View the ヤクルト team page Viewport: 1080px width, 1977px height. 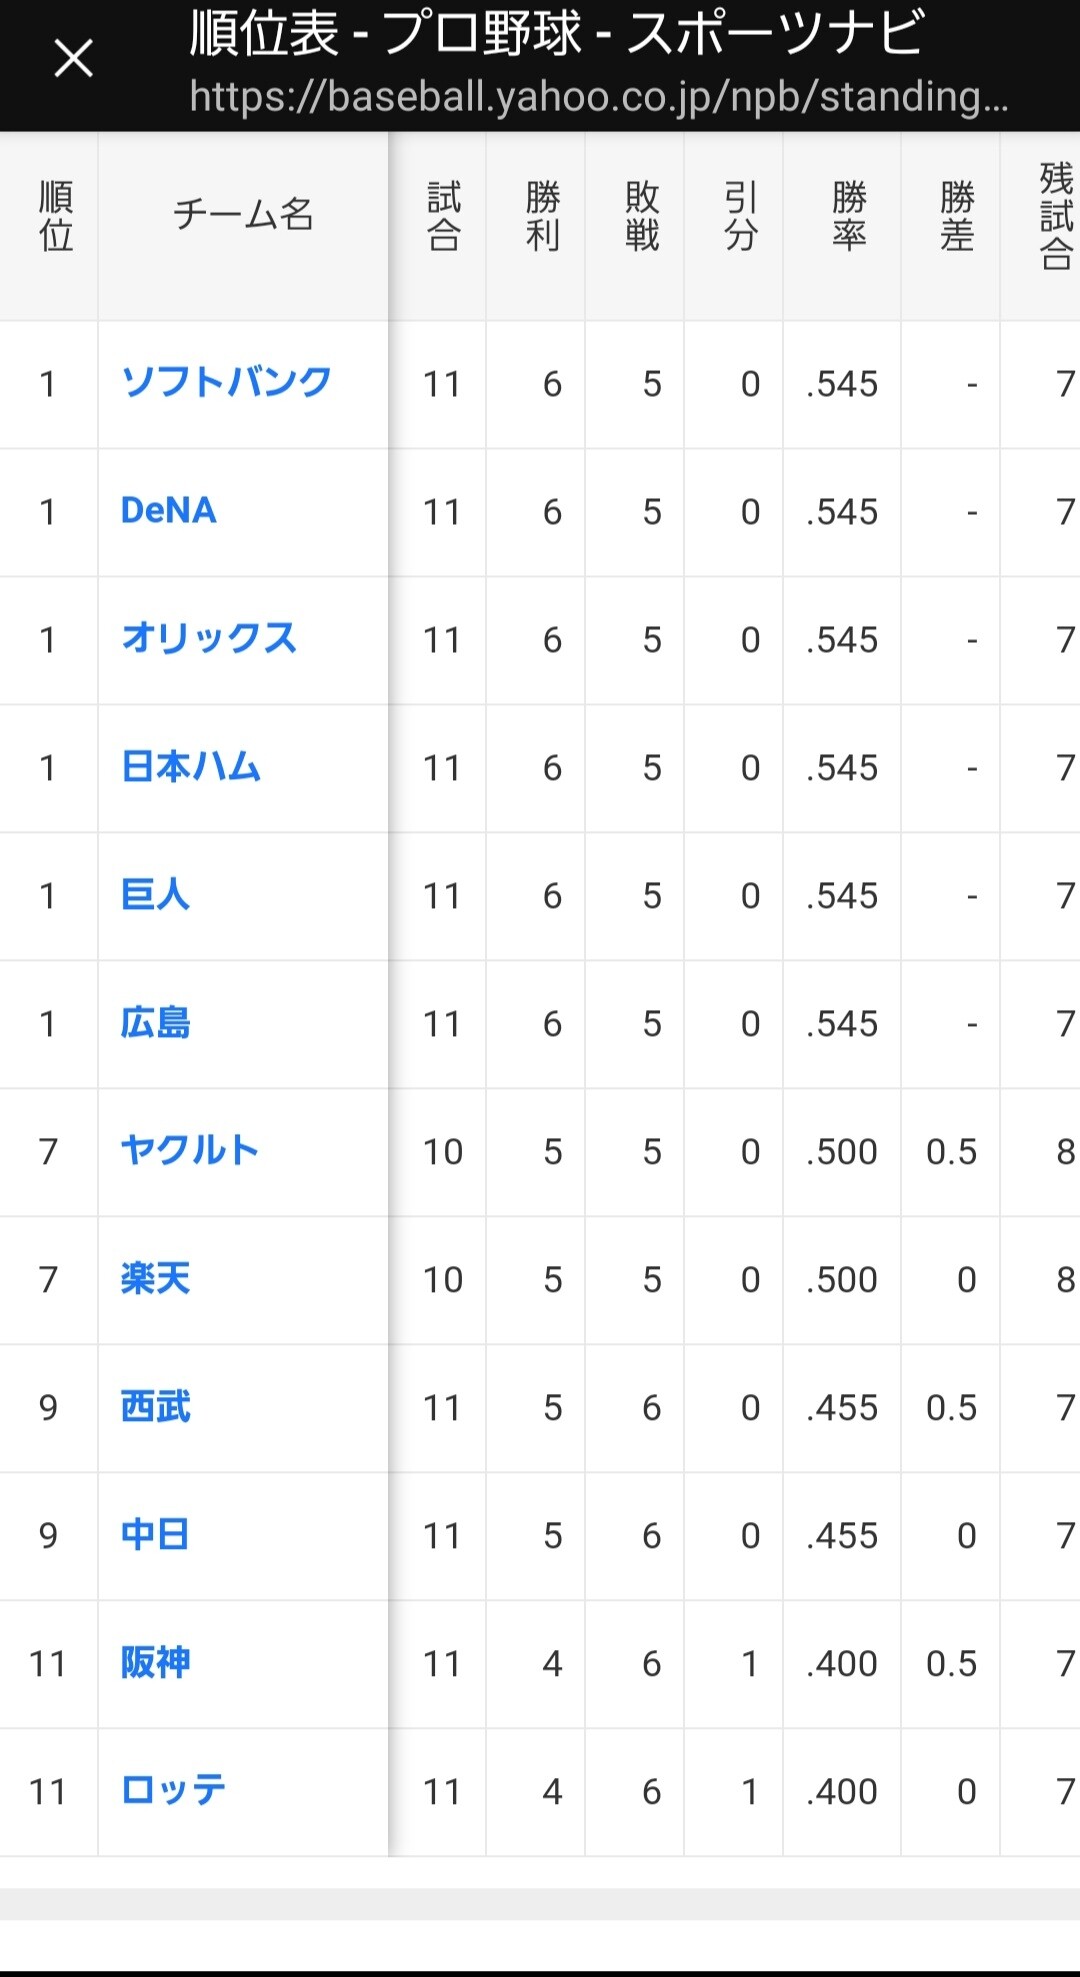coord(190,1150)
